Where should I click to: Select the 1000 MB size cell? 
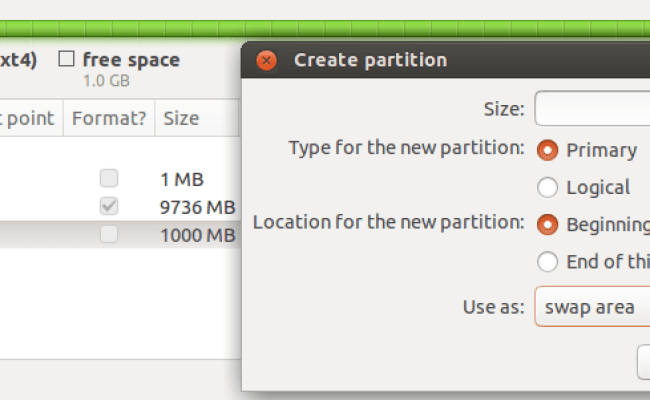(198, 235)
